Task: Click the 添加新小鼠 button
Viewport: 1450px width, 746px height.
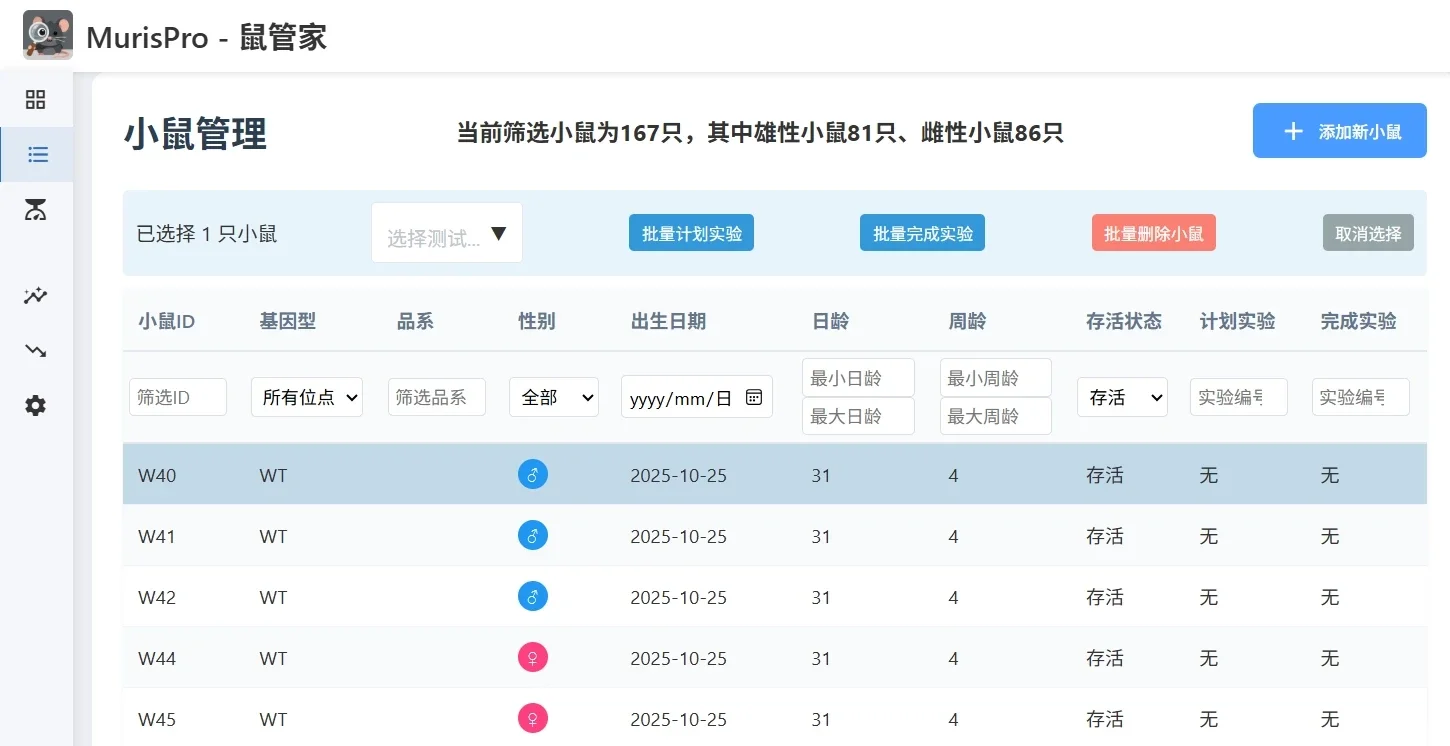Action: (x=1339, y=130)
